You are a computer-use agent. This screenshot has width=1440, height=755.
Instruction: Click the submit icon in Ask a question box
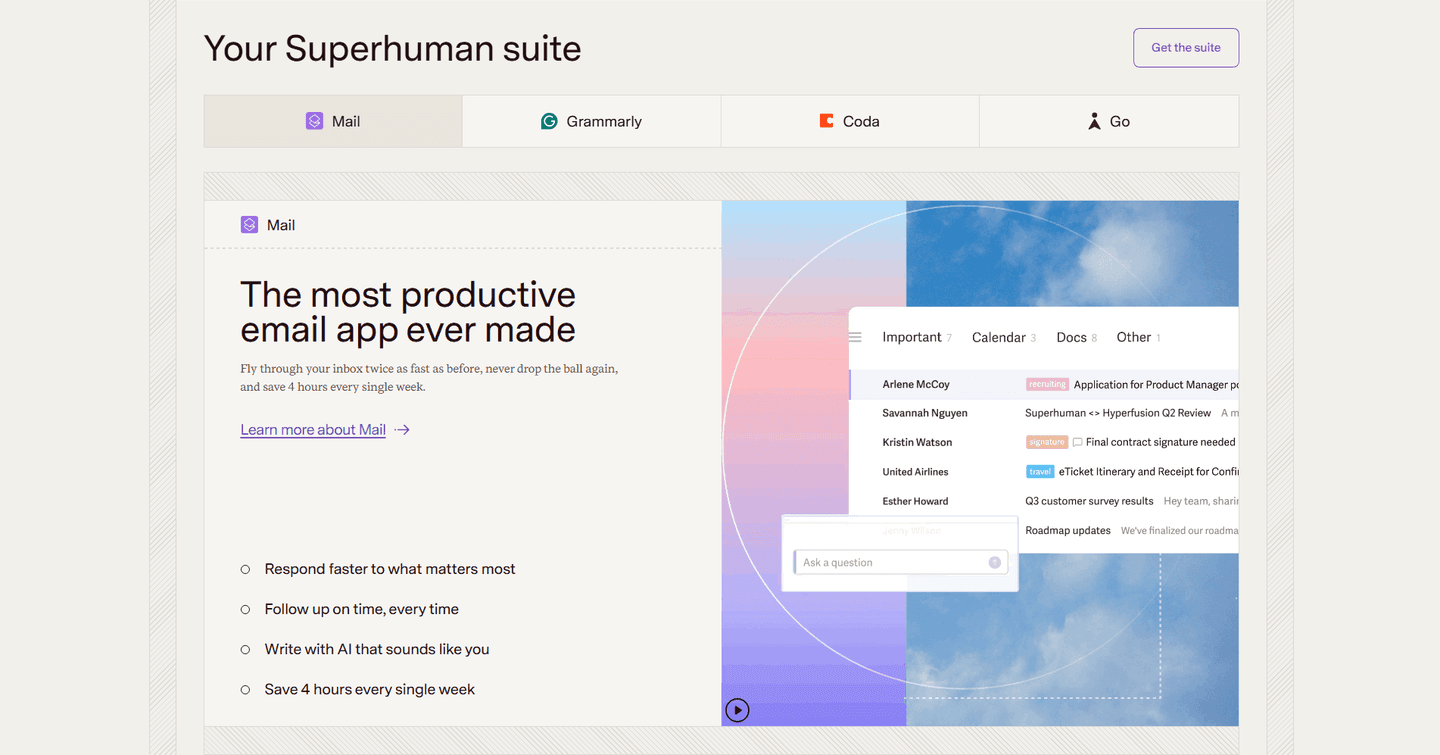(x=995, y=563)
